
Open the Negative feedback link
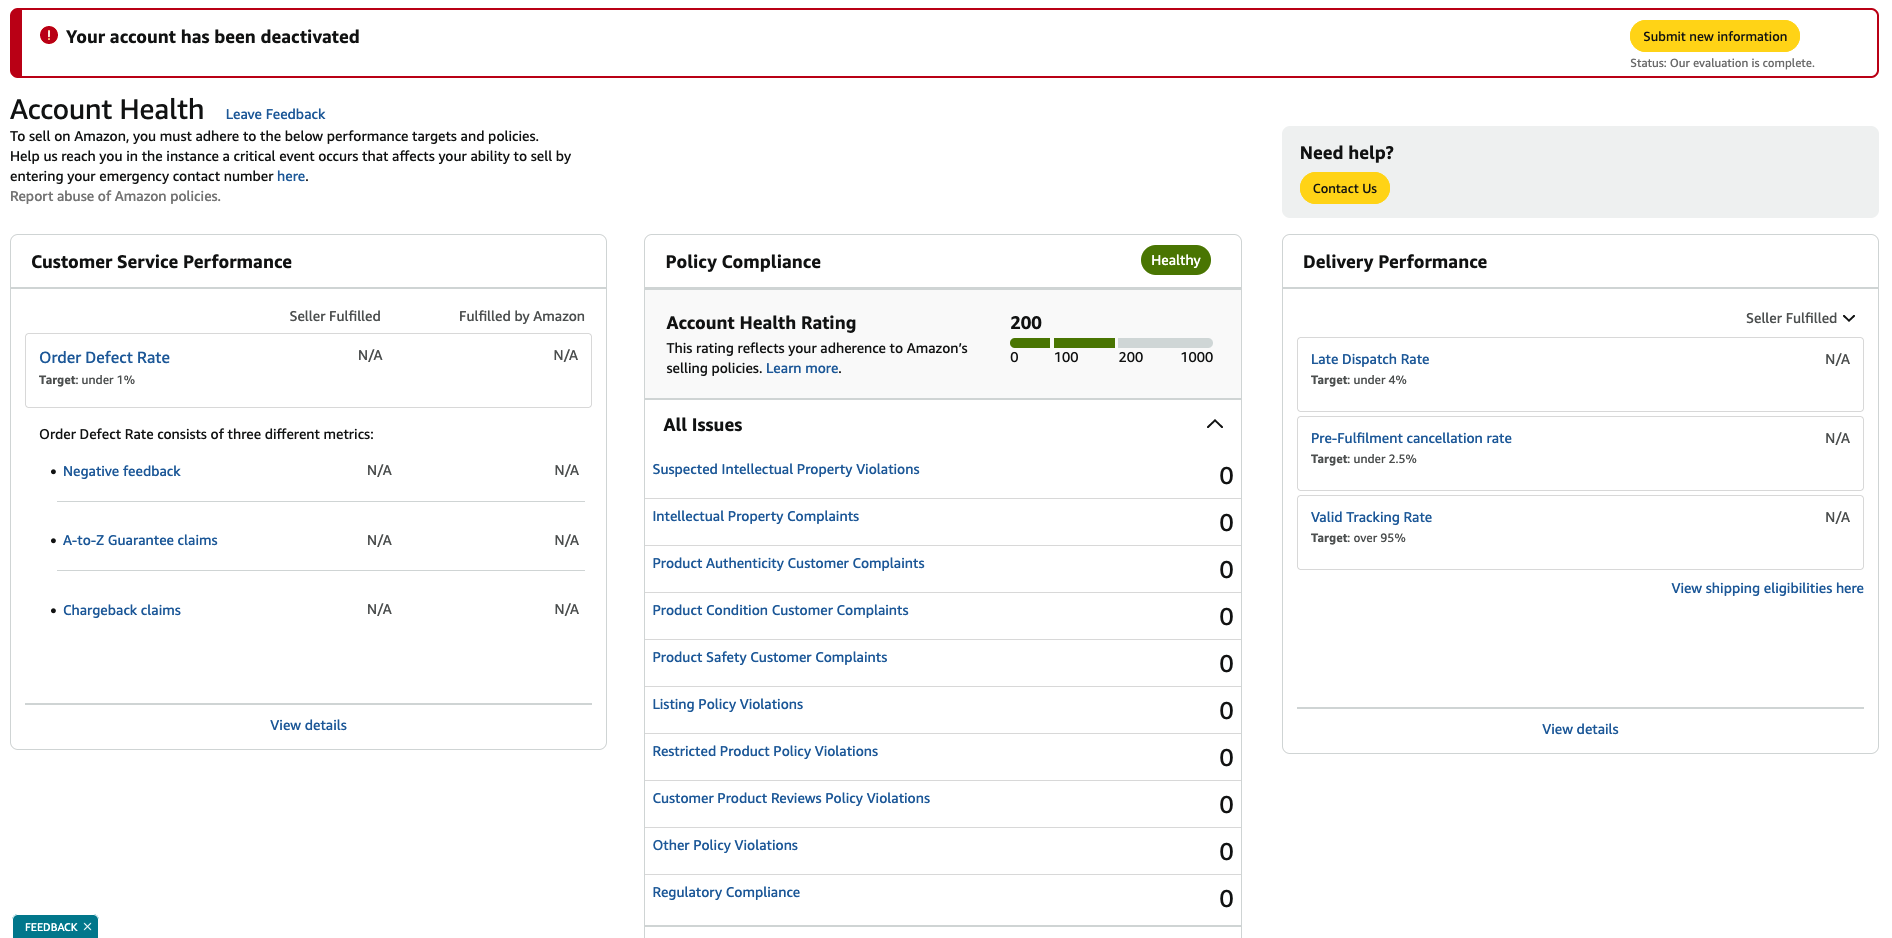(x=121, y=471)
